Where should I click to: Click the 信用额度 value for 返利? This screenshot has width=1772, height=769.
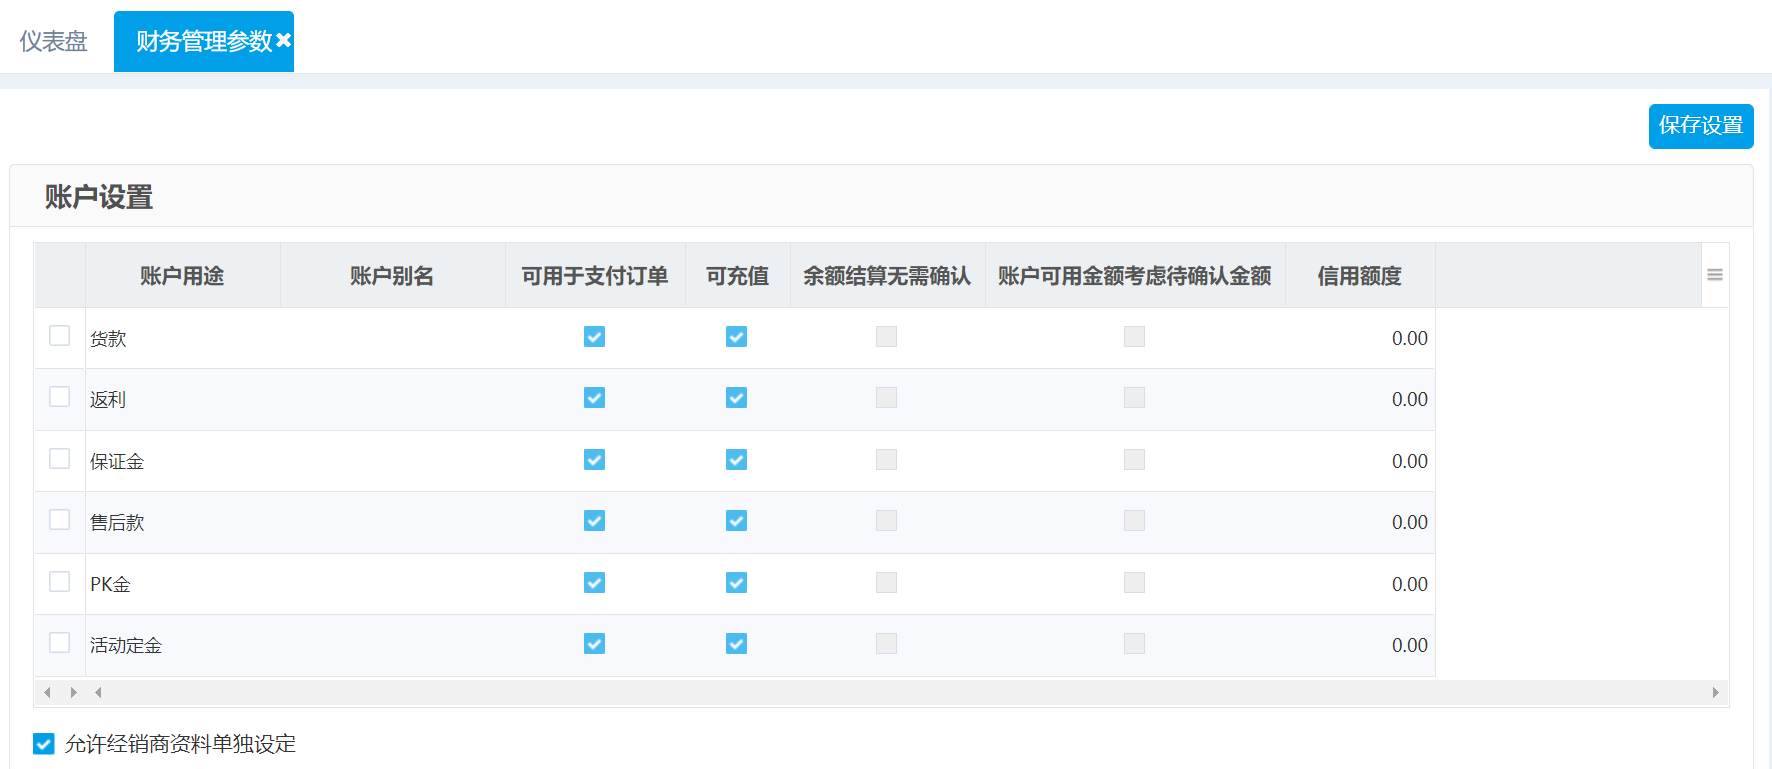pyautogui.click(x=1410, y=400)
